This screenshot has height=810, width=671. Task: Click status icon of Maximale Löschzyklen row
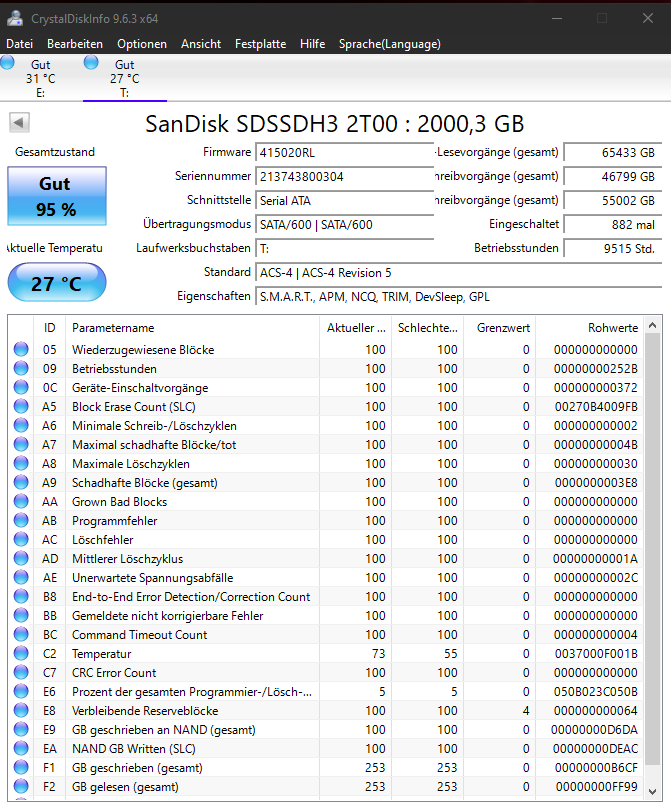[21, 463]
